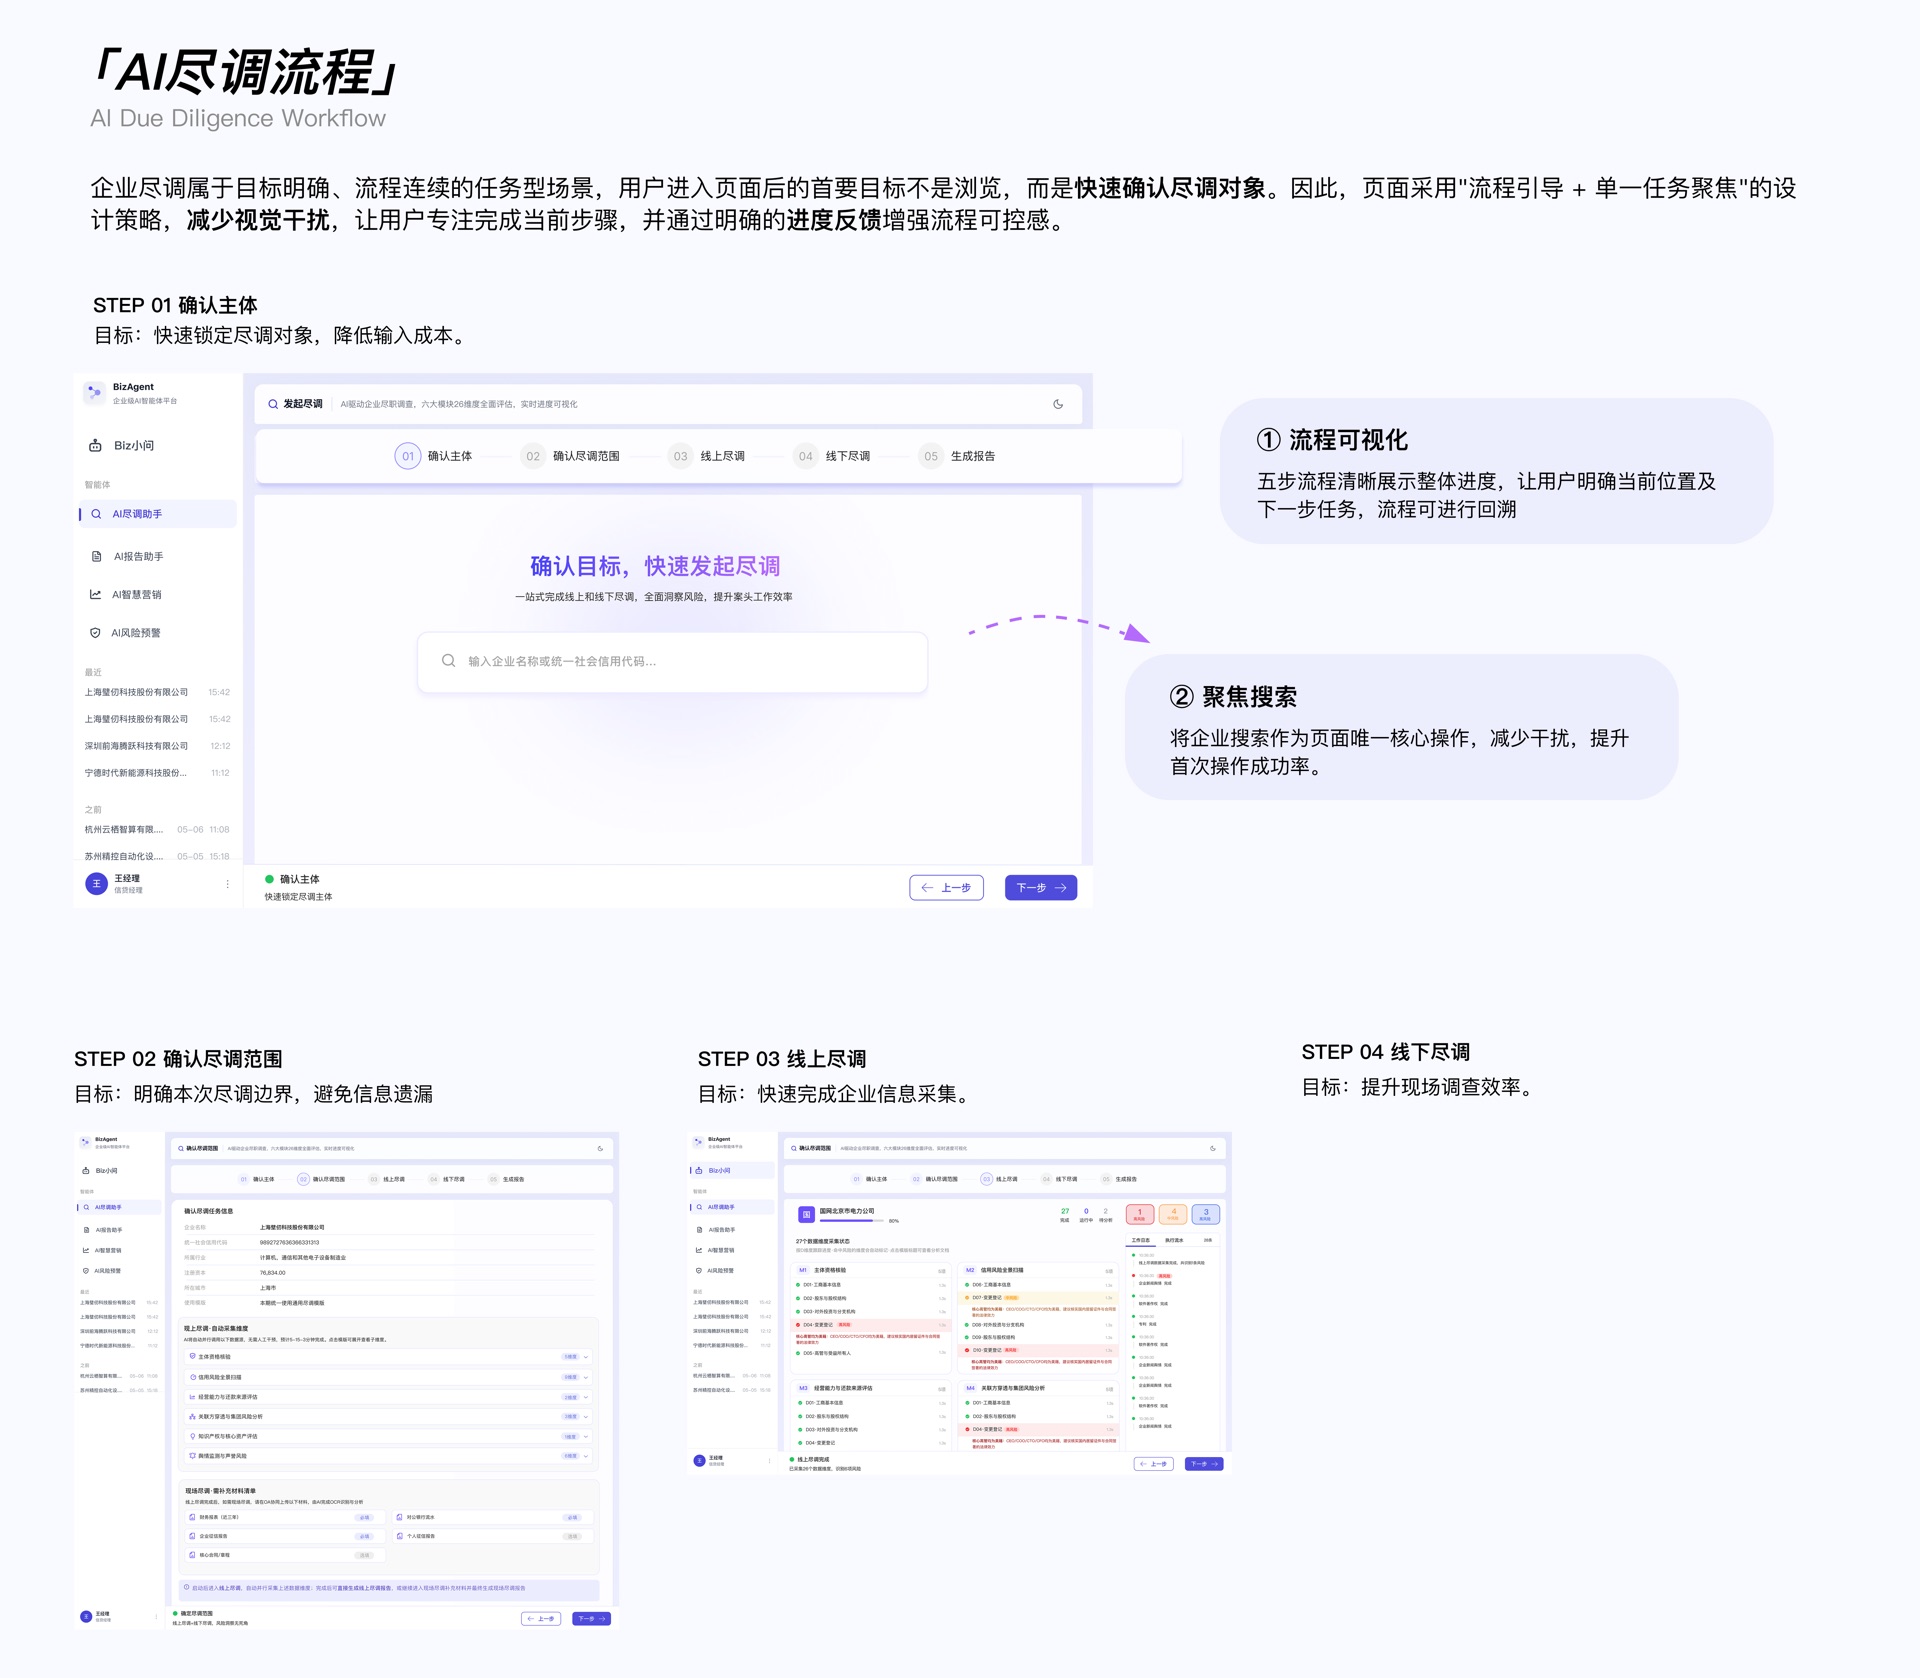Open the M4 module card header in Step 03
This screenshot has height=1678, width=1920.
(x=1038, y=1388)
